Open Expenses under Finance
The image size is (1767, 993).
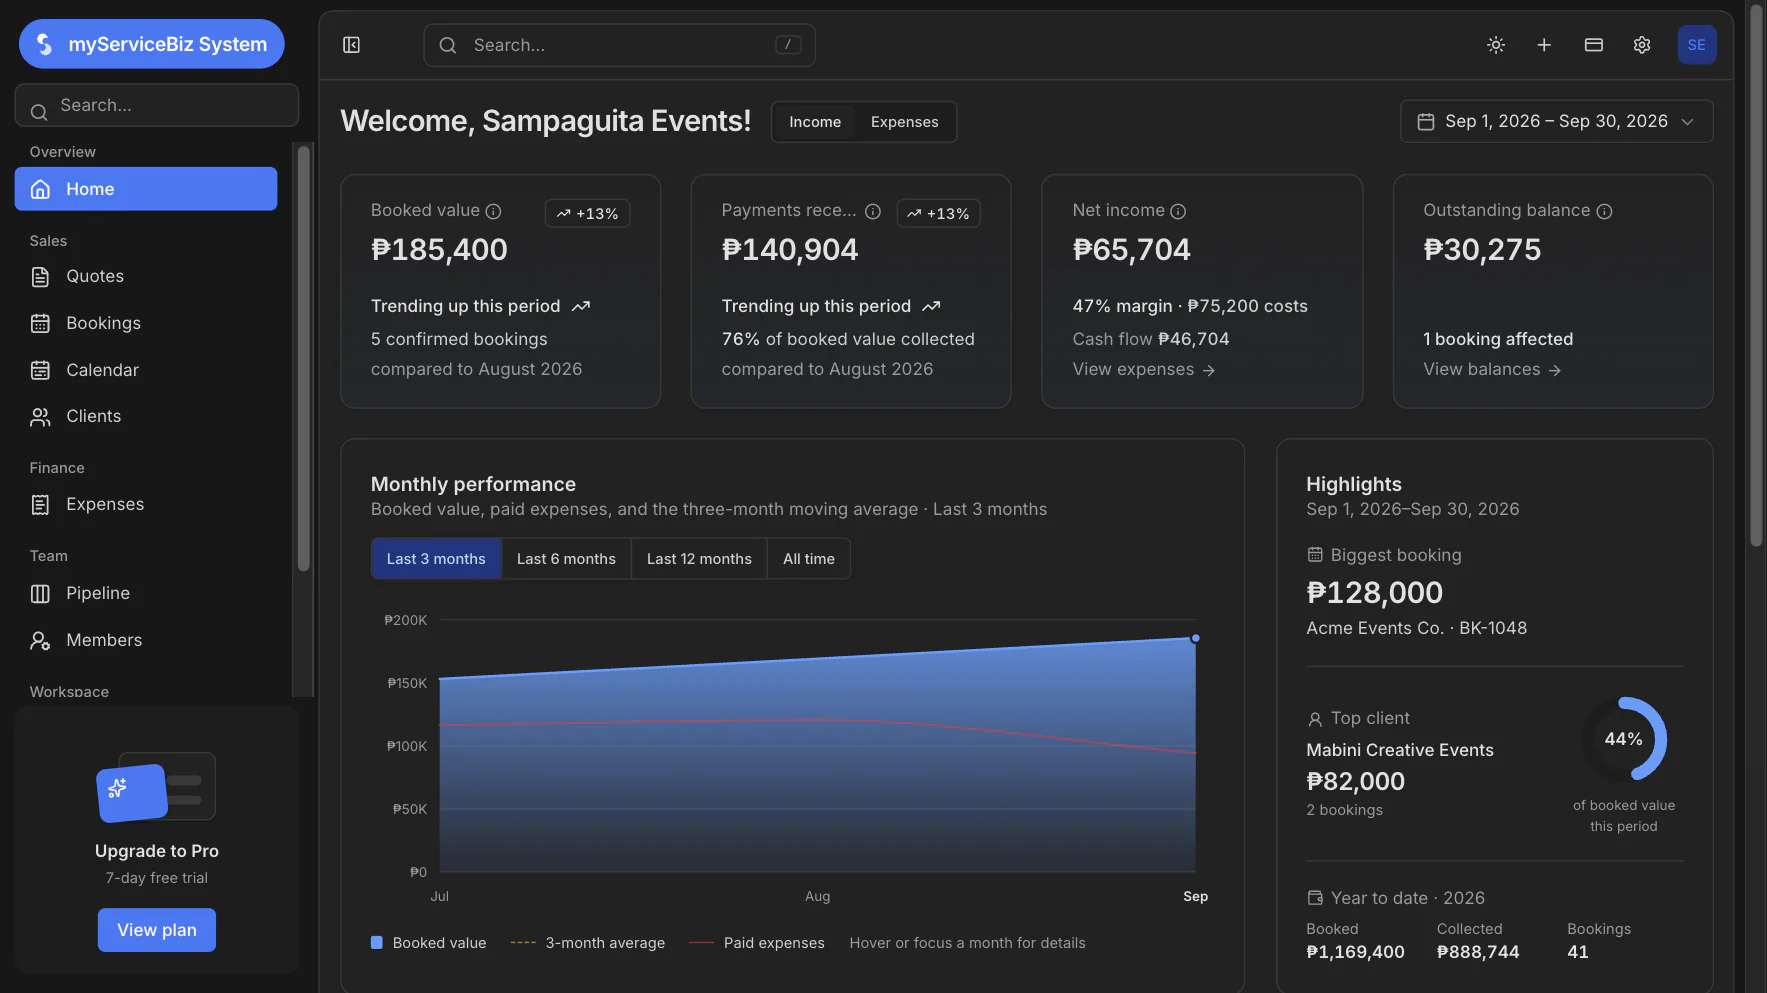[146, 505]
